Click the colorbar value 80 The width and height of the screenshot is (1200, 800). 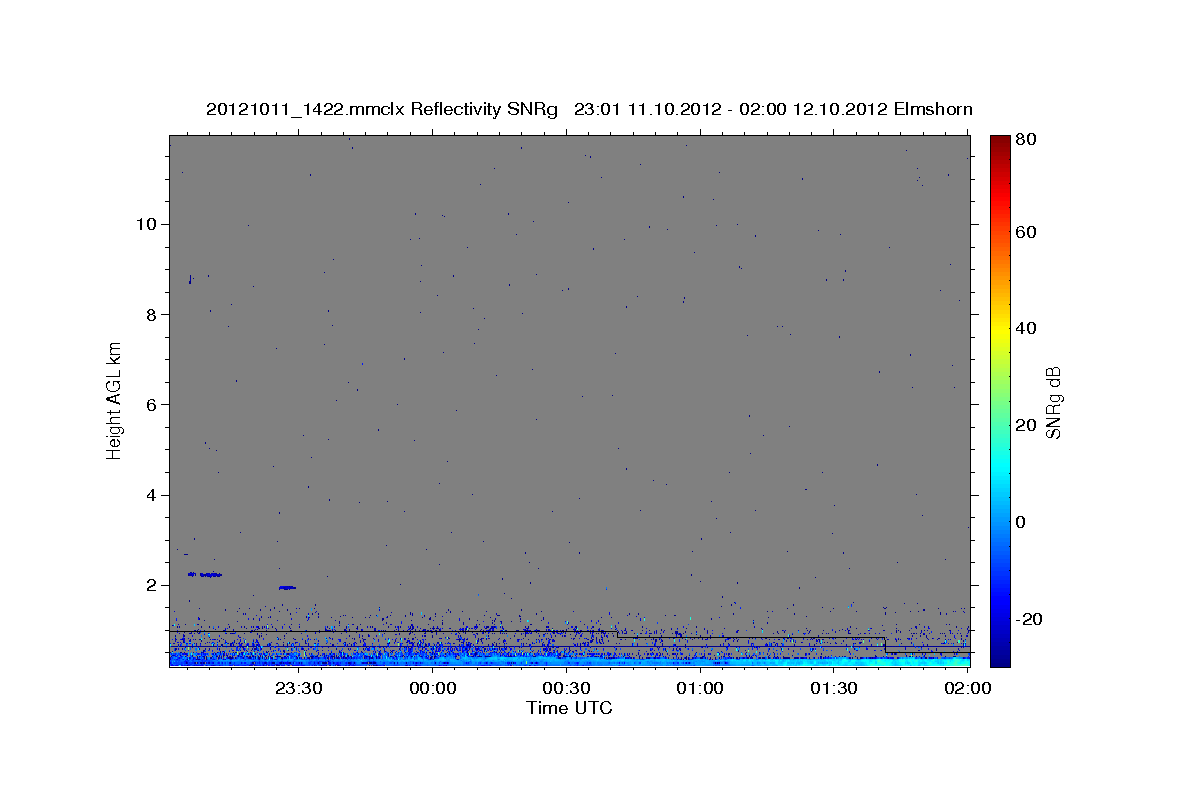tap(1025, 139)
